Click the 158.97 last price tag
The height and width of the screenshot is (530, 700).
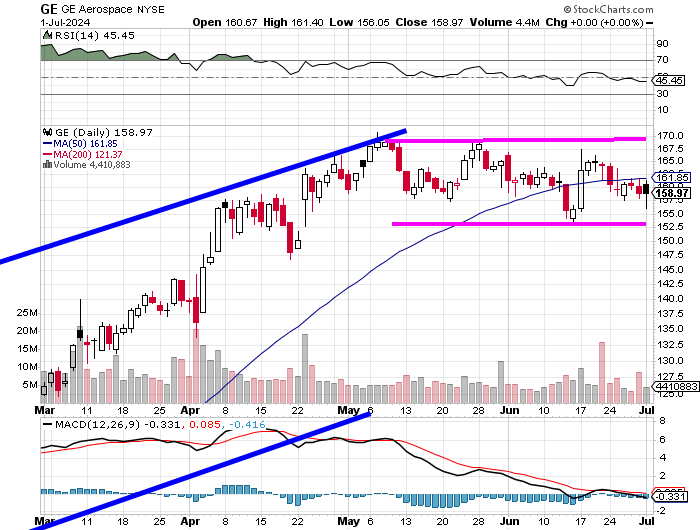(671, 193)
